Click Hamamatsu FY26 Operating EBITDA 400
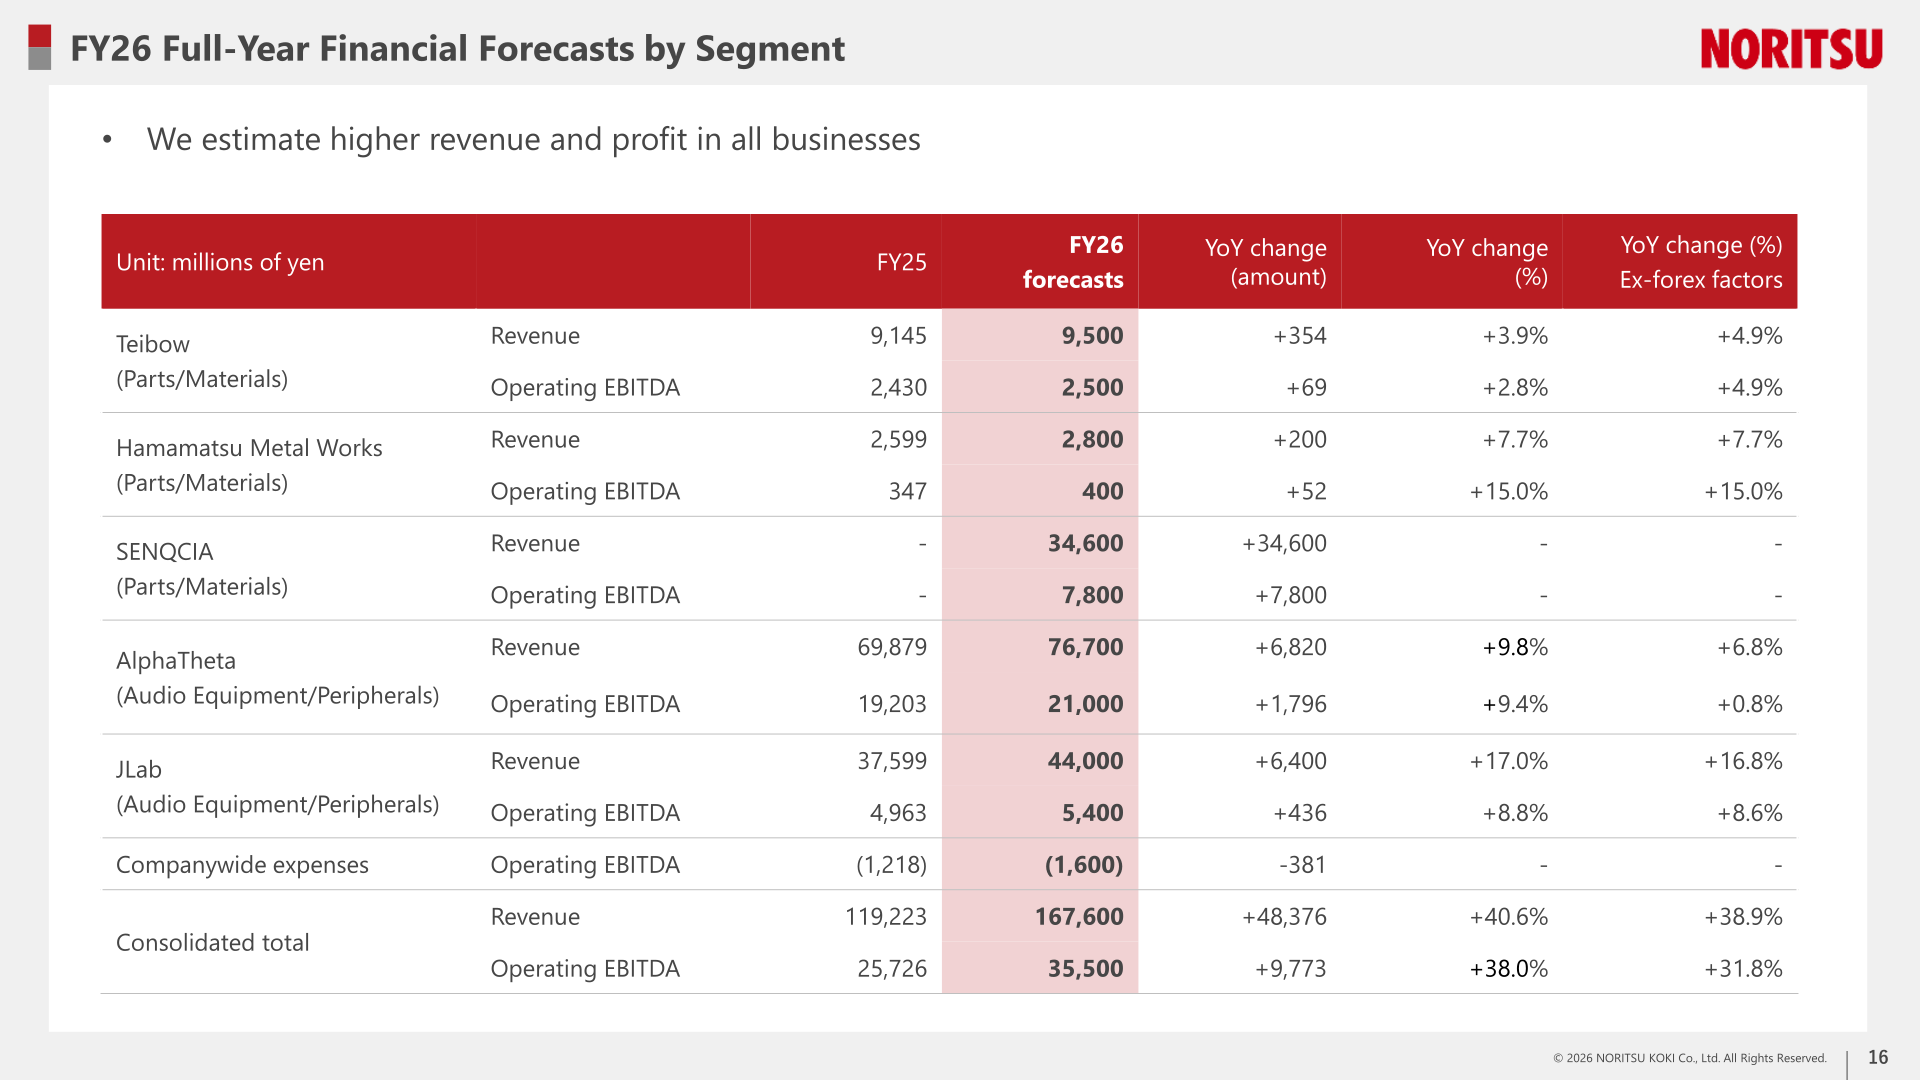Image resolution: width=1920 pixels, height=1080 pixels. click(x=1102, y=492)
